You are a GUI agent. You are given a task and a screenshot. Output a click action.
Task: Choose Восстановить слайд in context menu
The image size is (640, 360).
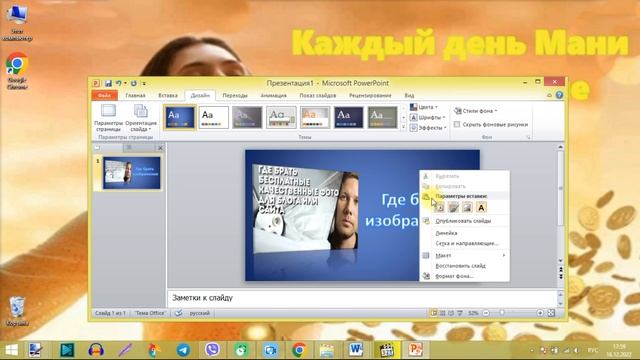click(x=464, y=266)
